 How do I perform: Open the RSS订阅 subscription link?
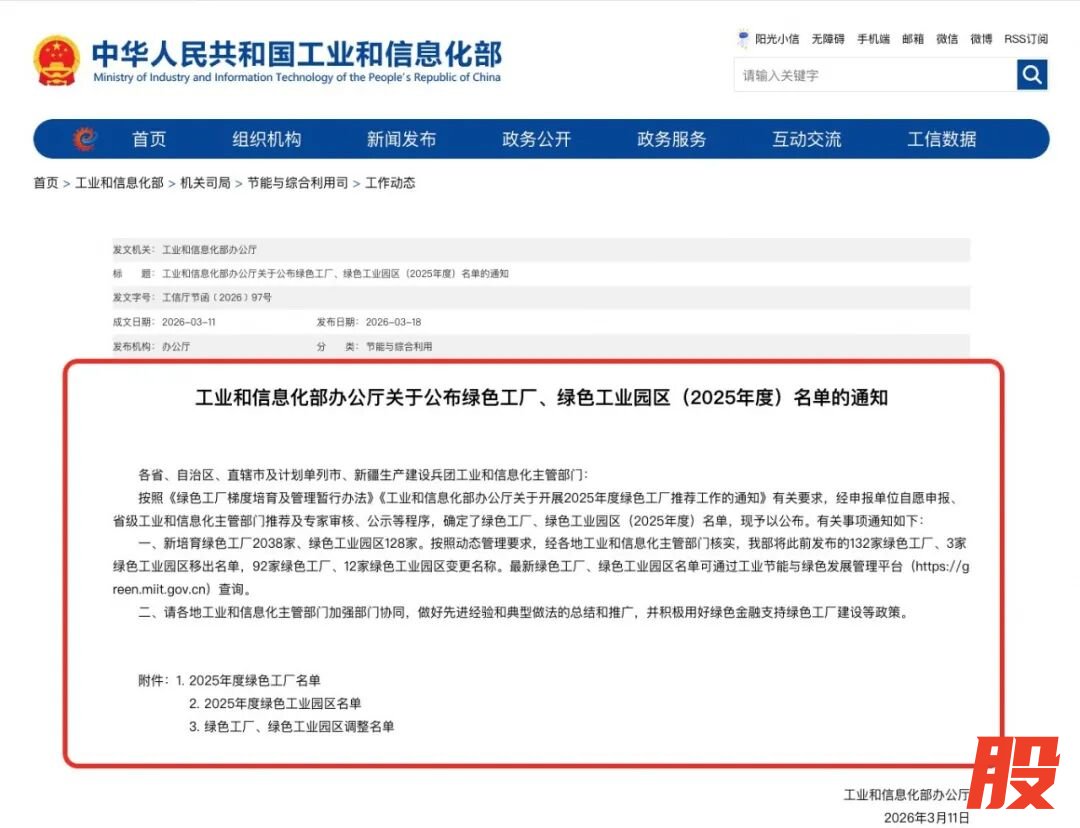click(1026, 39)
